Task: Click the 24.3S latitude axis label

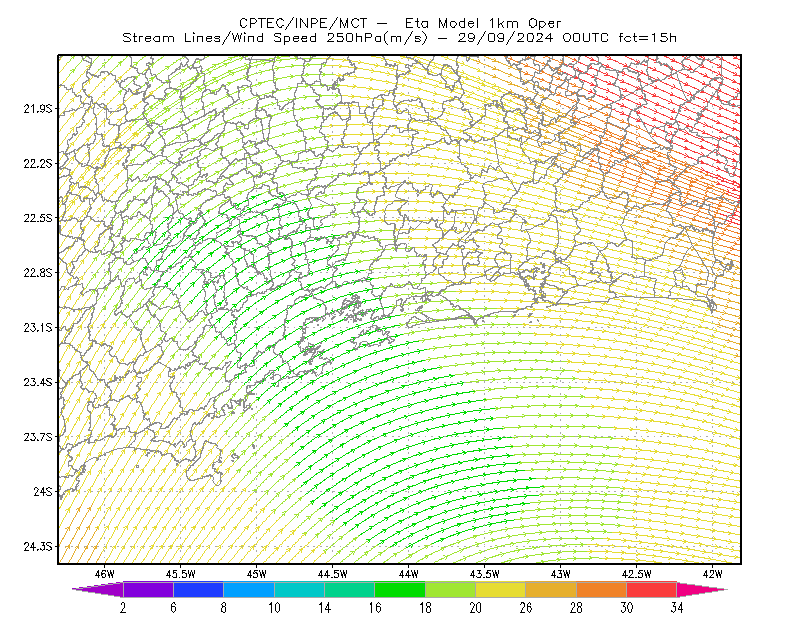Action: coord(38,547)
